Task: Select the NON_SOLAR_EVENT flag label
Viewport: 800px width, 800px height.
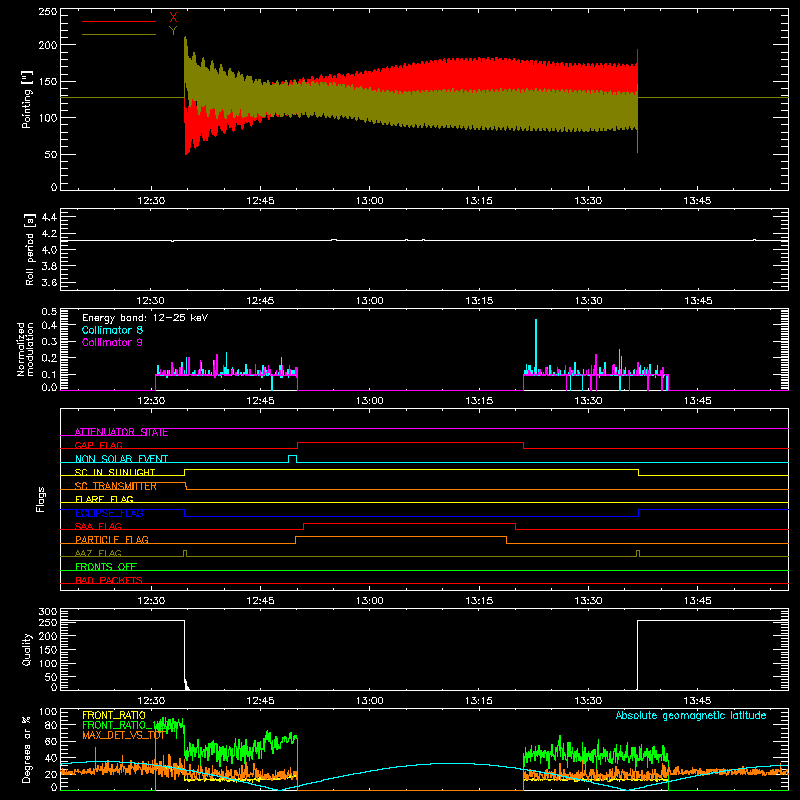Action: click(121, 459)
